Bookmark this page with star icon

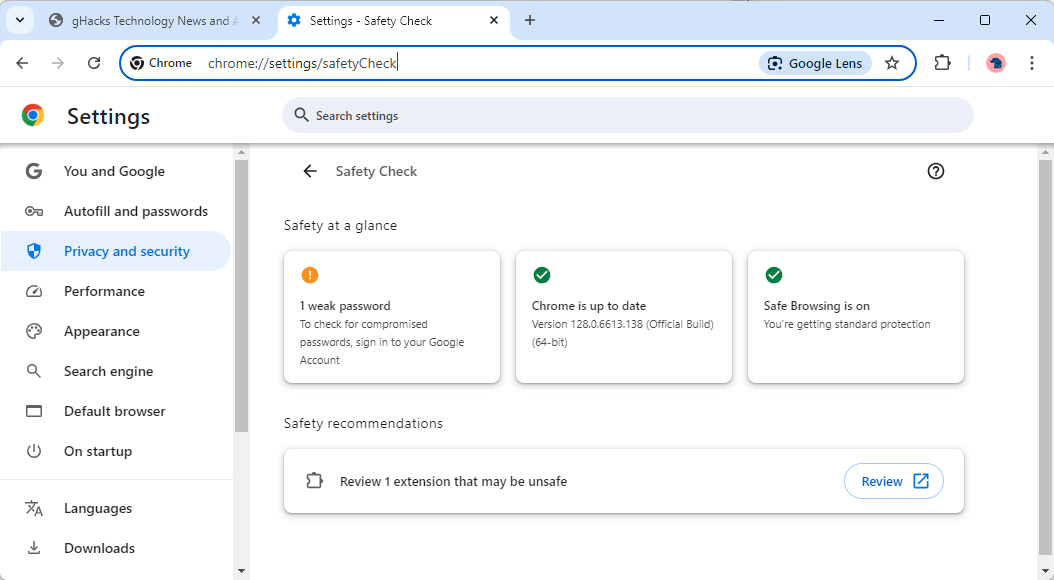[x=892, y=63]
